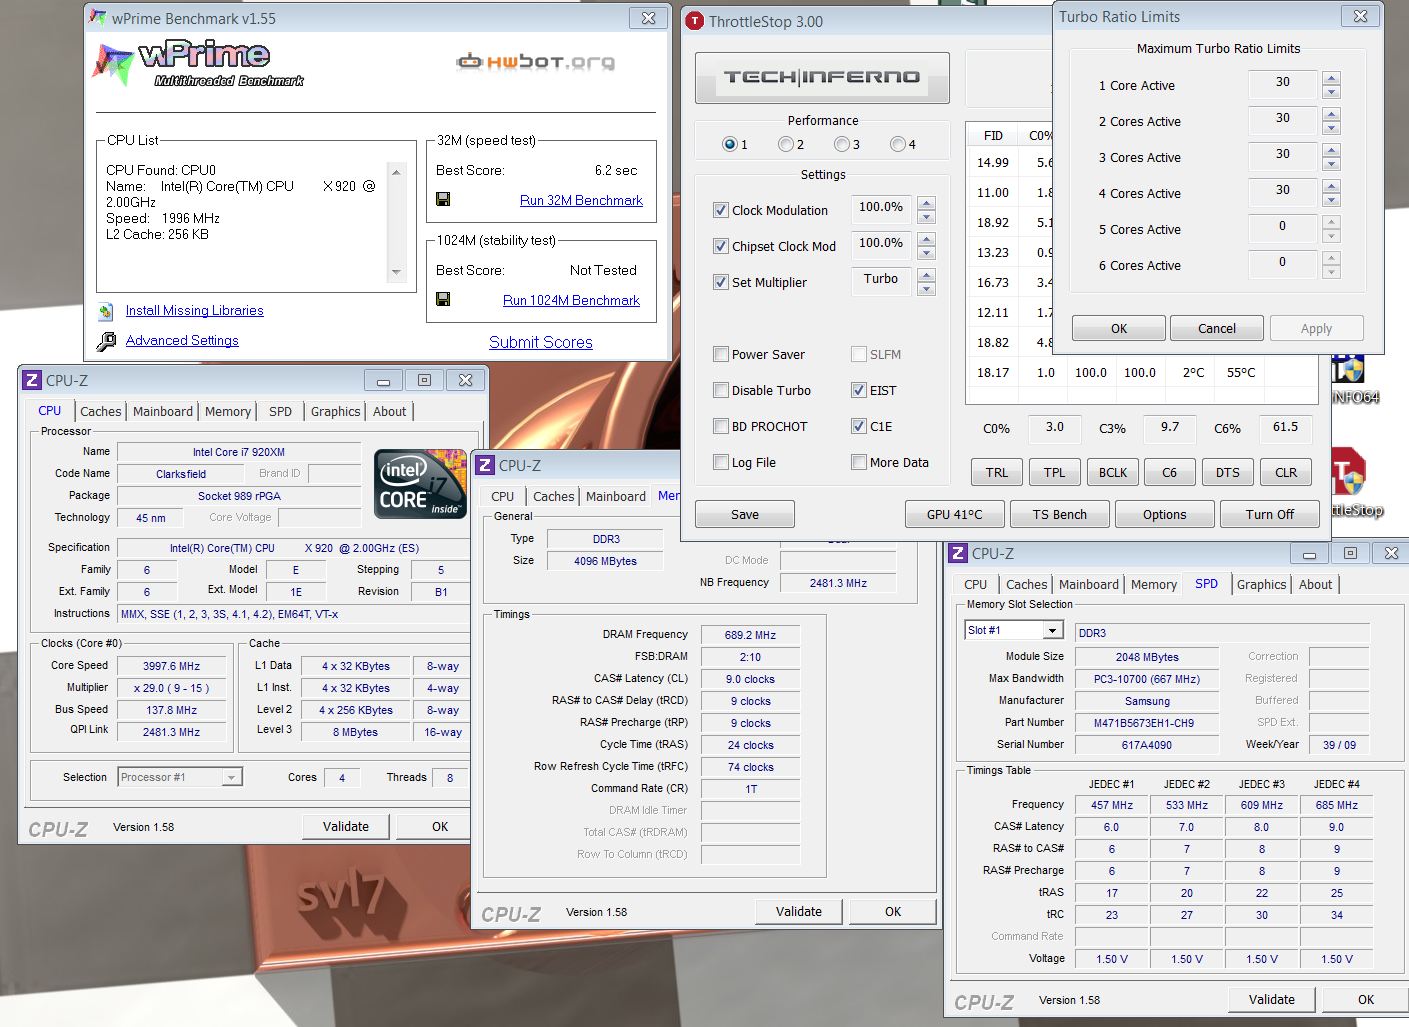1409x1027 pixels.
Task: Open the Slot #1 memory slot dropdown
Action: coord(1052,630)
